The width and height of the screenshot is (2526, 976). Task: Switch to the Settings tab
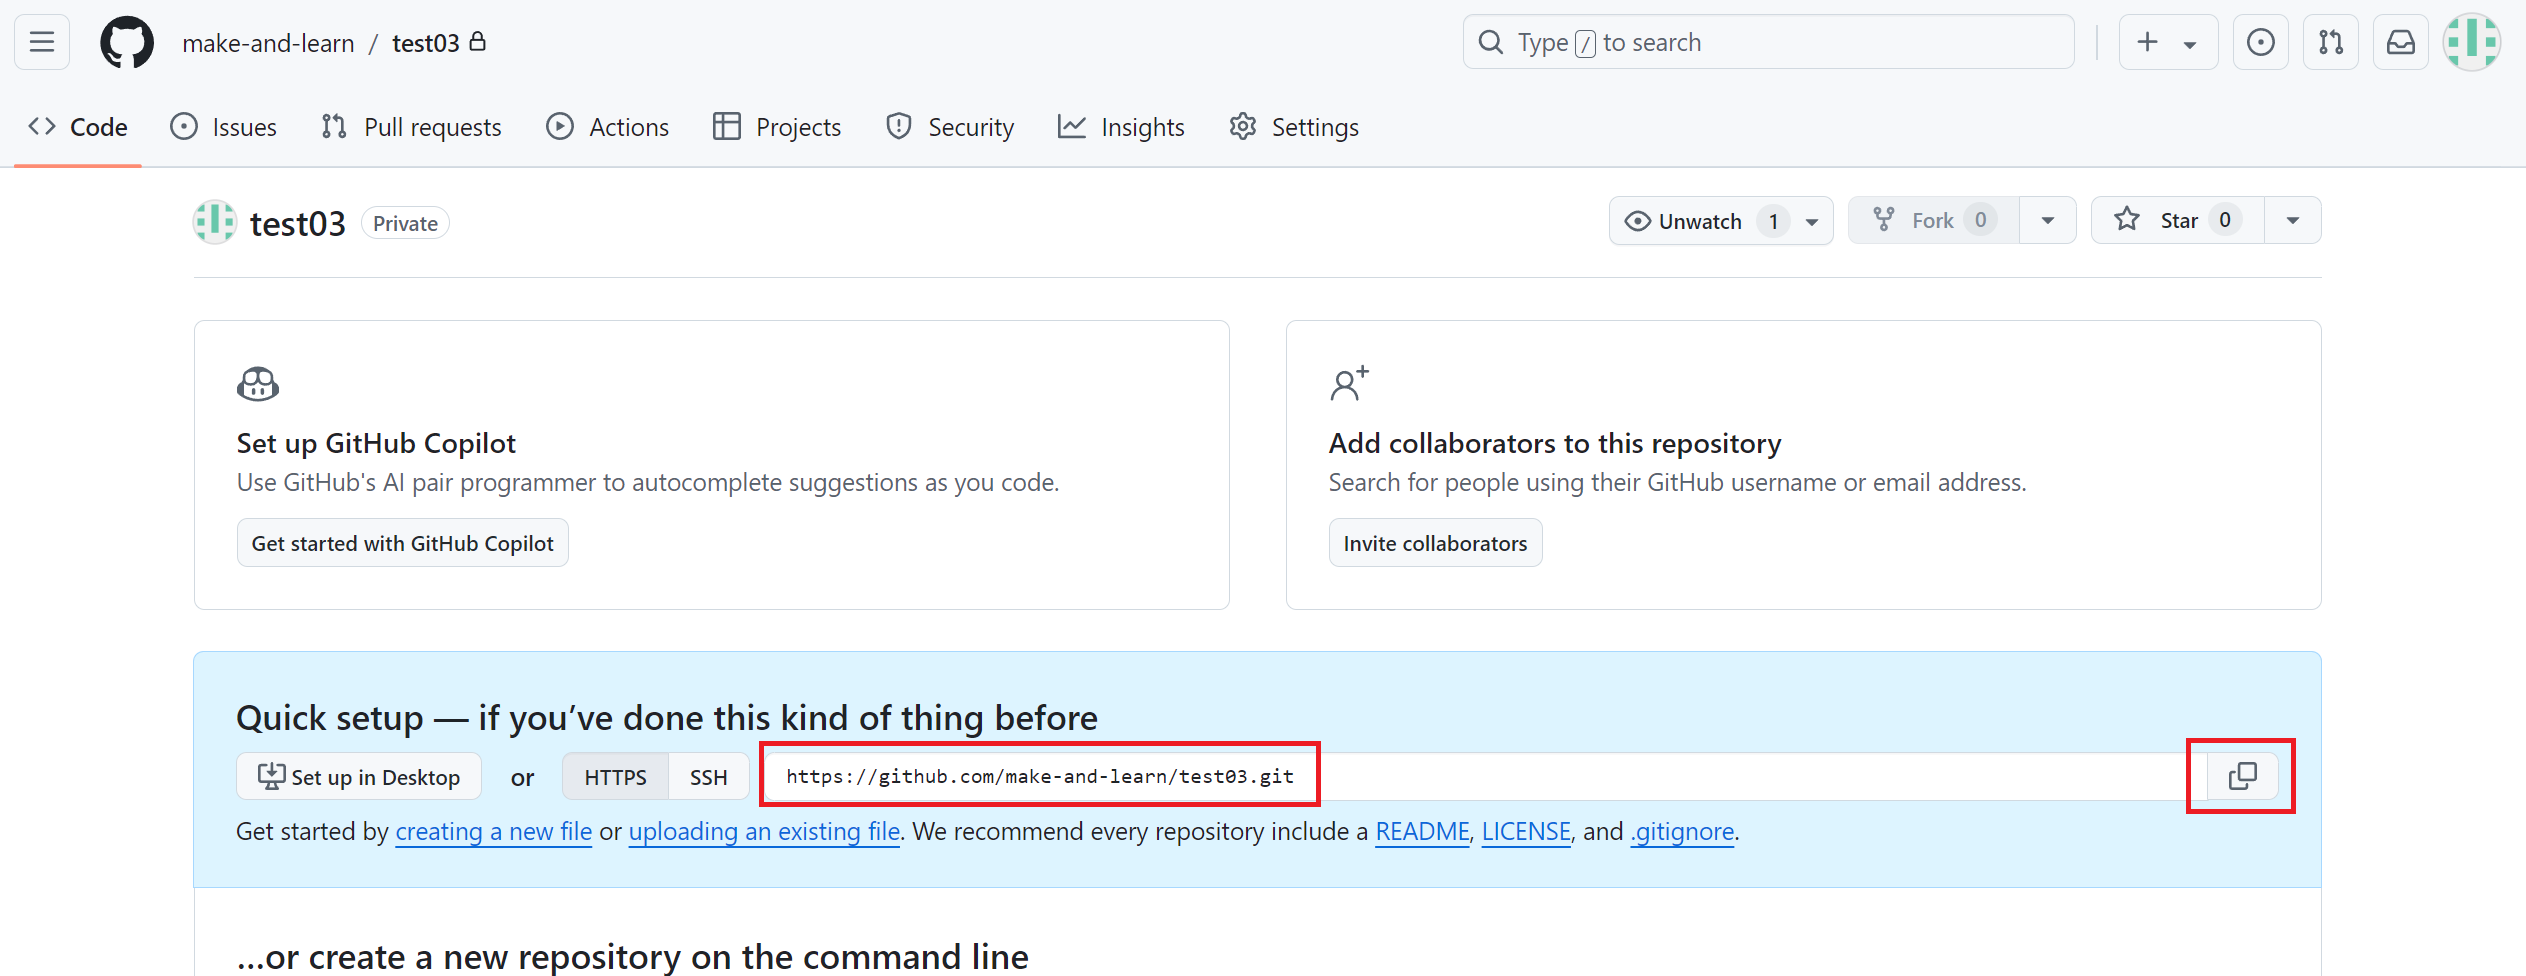pyautogui.click(x=1294, y=127)
